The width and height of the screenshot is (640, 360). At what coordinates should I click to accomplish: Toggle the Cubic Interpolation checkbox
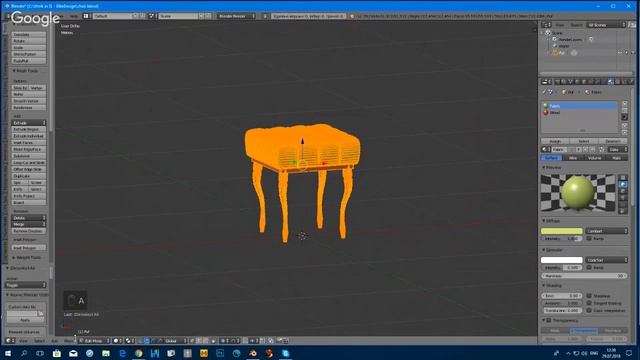[589, 310]
